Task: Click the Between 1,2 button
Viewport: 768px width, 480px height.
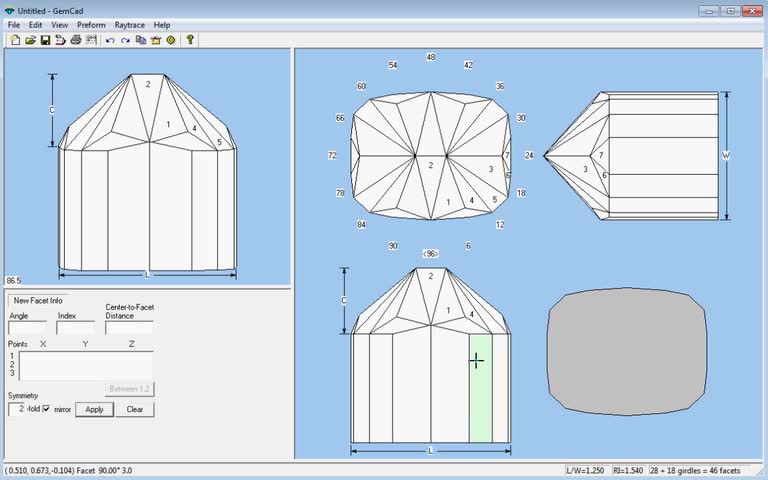Action: [129, 389]
